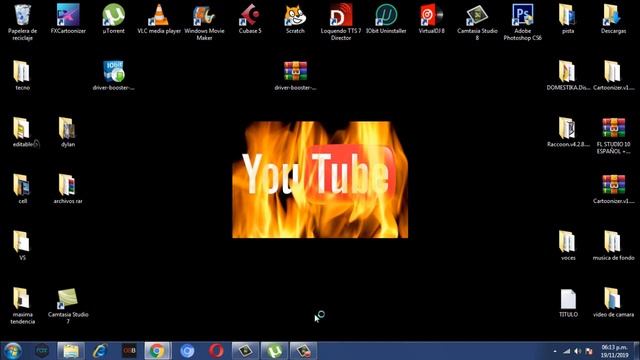Open File Explorer from the taskbar

point(71,351)
